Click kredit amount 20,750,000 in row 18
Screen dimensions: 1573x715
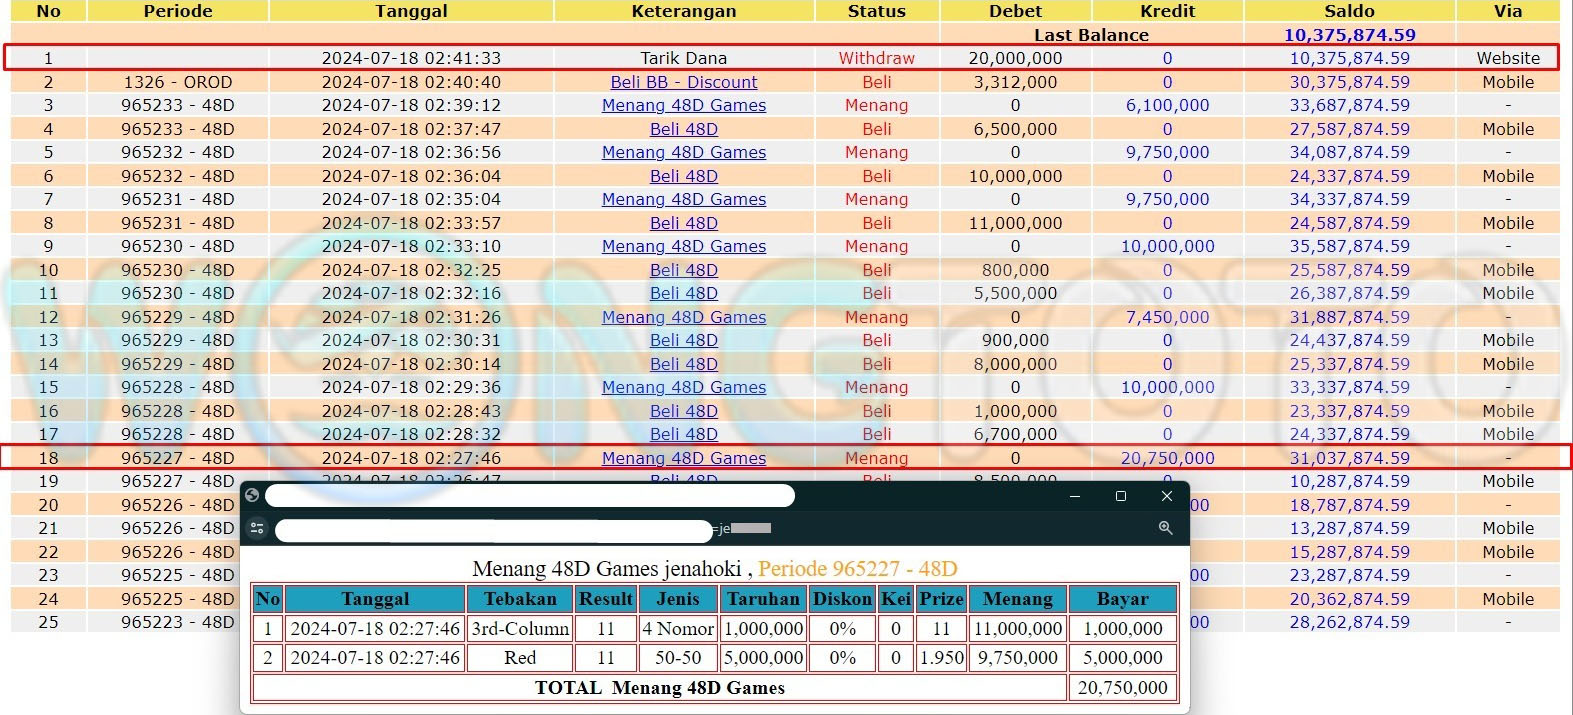tap(1167, 458)
